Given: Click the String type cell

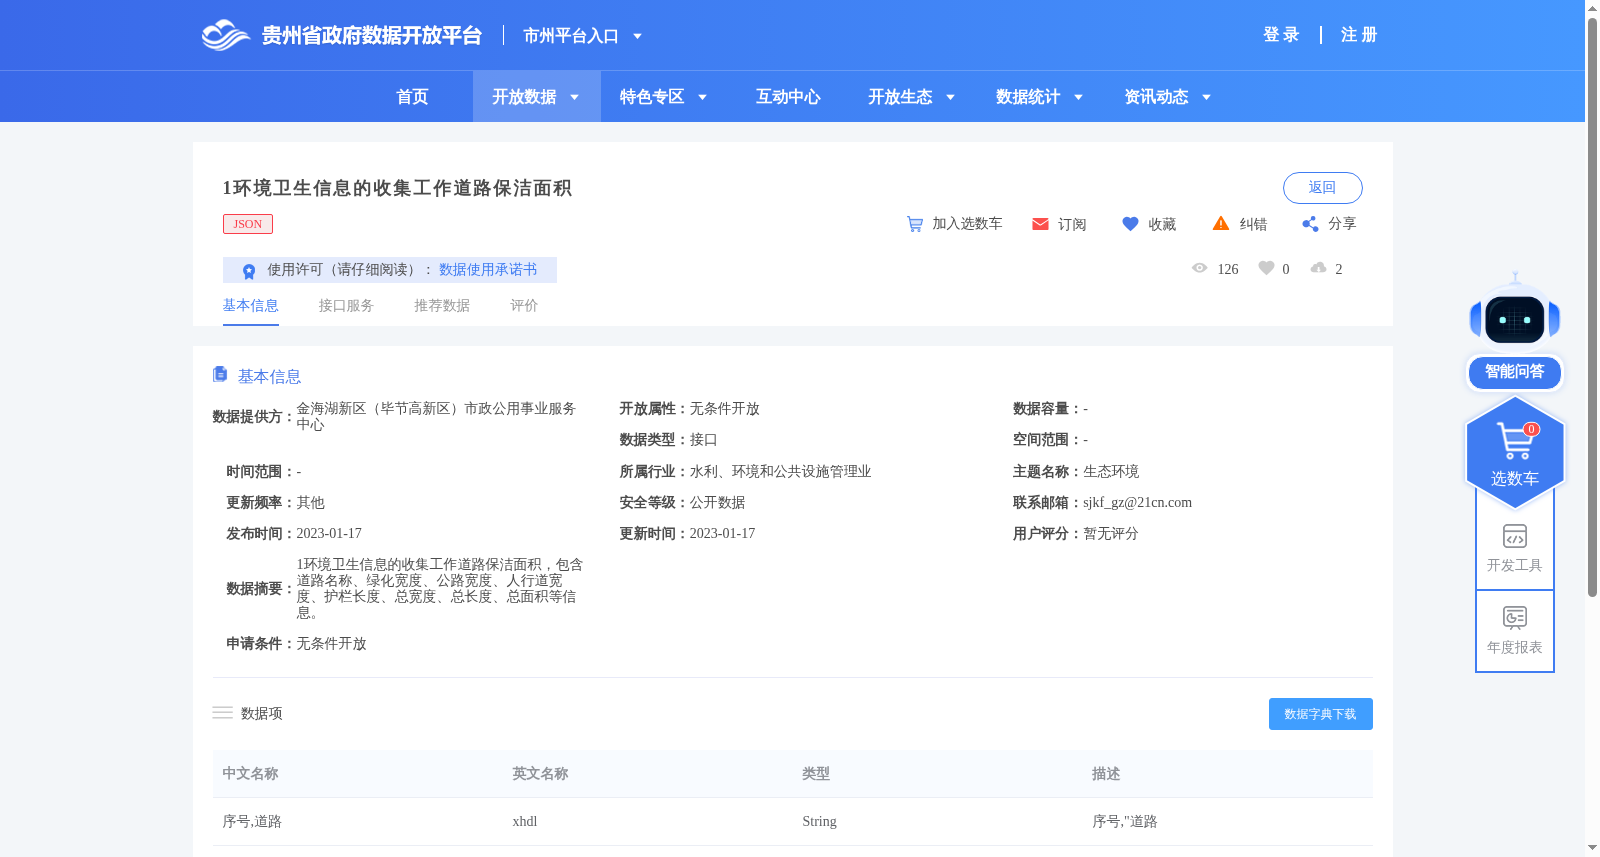Looking at the screenshot, I should [x=819, y=822].
